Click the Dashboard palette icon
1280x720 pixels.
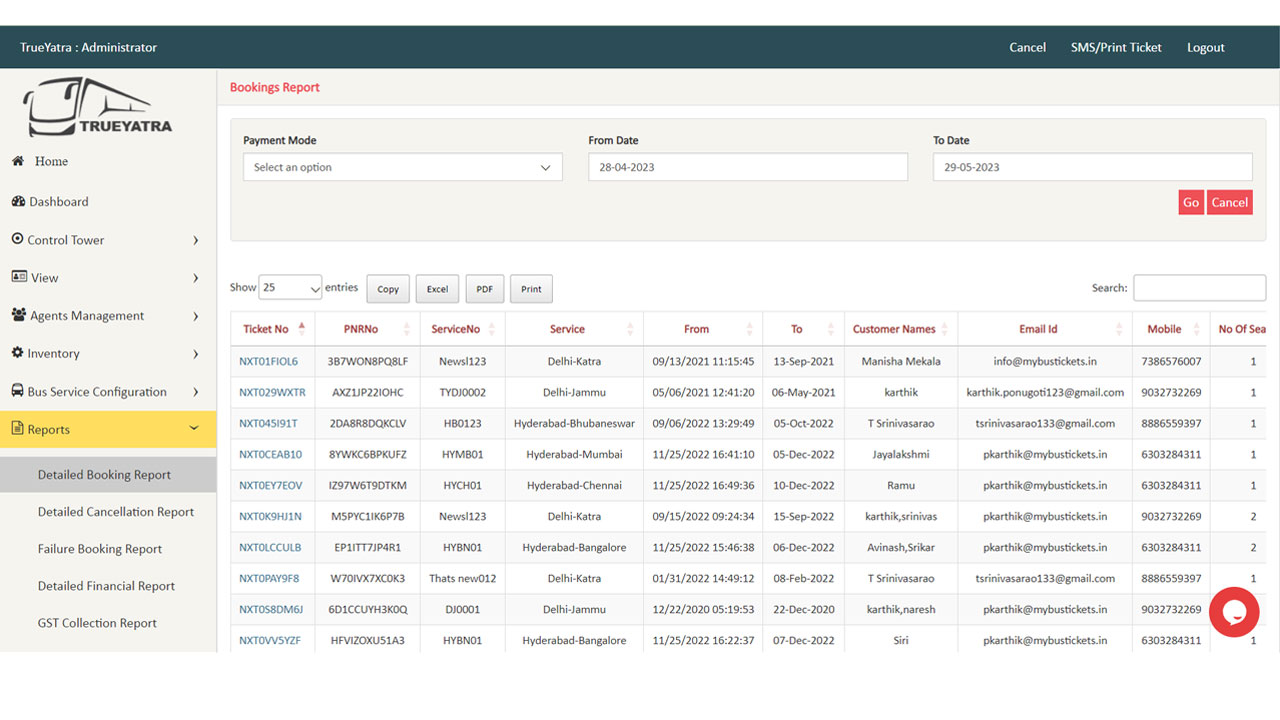[18, 201]
